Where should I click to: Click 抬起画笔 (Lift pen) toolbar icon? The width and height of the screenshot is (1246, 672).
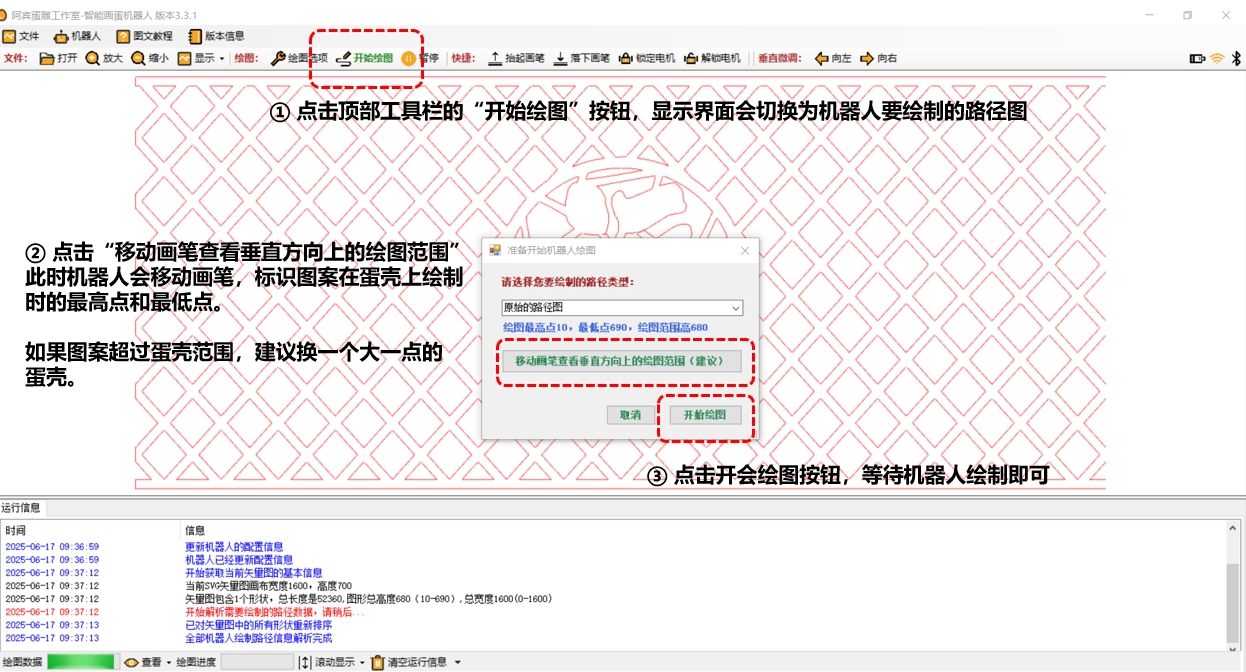click(495, 58)
